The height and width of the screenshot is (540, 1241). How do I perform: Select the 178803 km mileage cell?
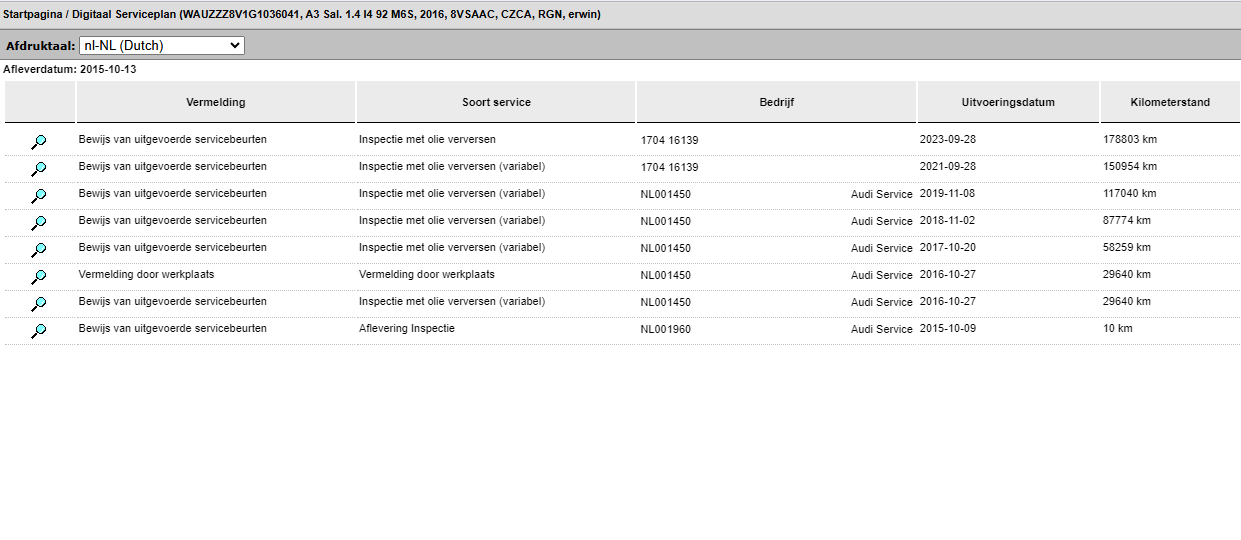pyautogui.click(x=1129, y=140)
